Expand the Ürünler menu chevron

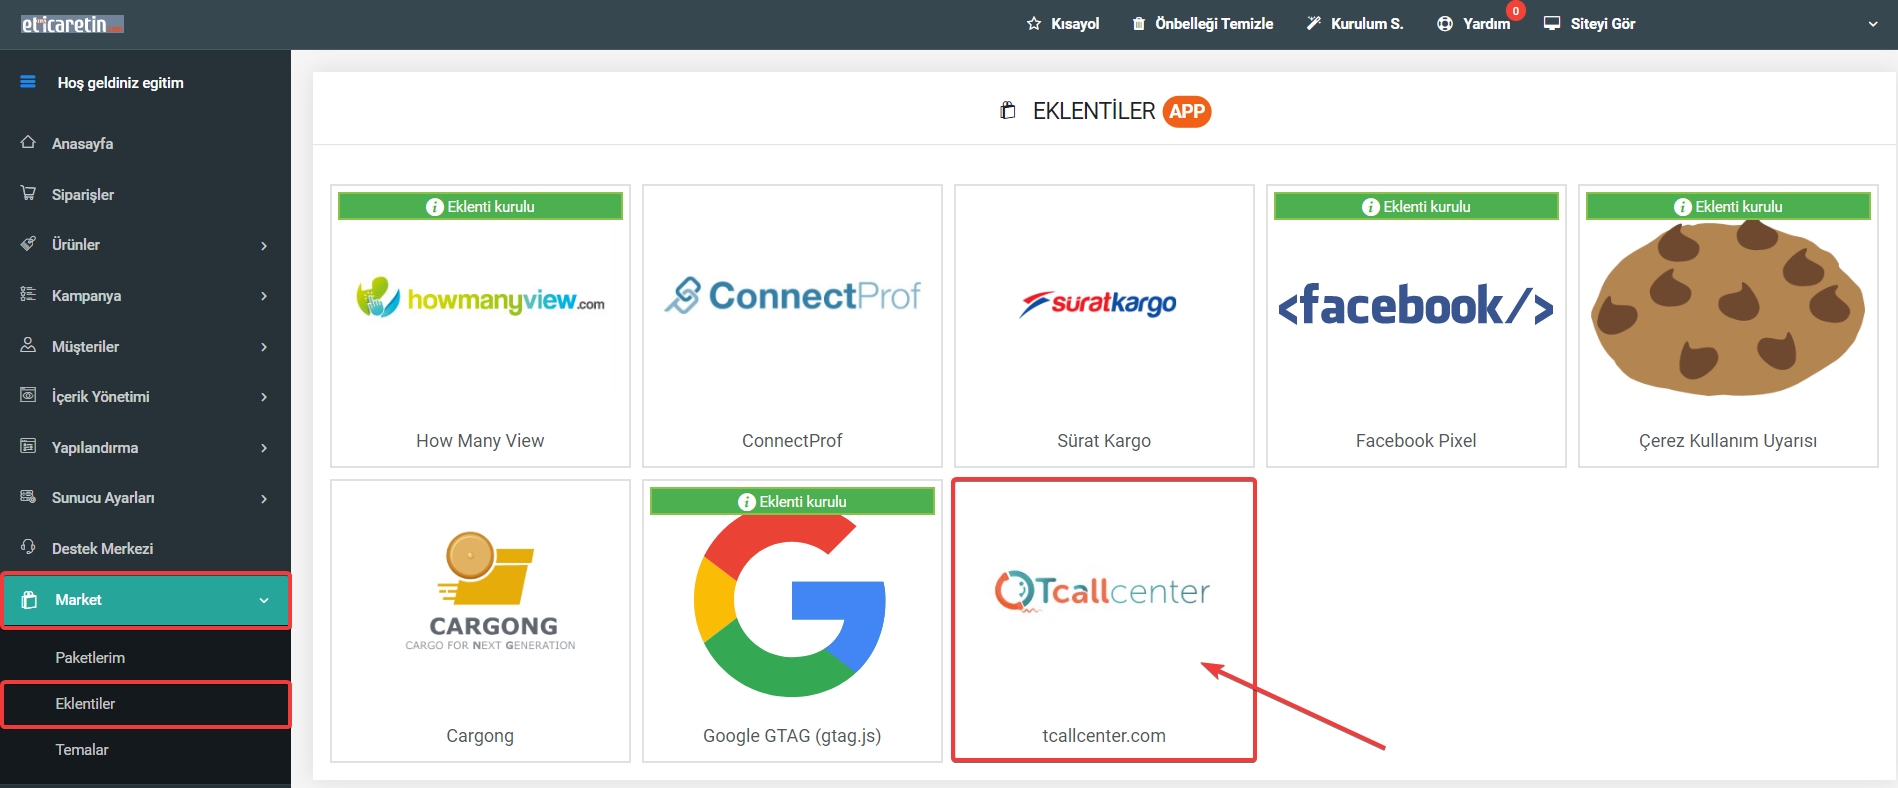point(264,245)
